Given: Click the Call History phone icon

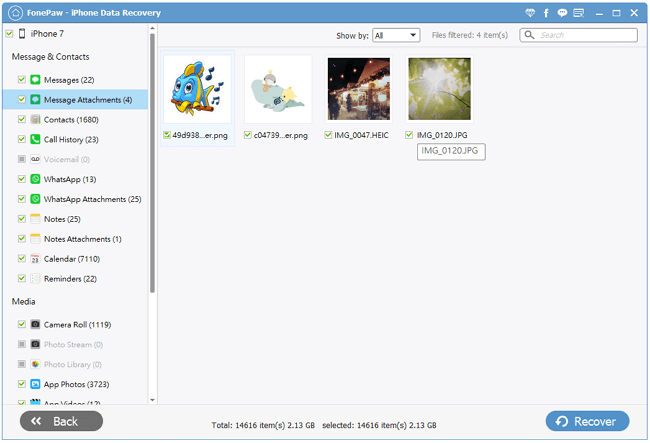Looking at the screenshot, I should [x=35, y=139].
